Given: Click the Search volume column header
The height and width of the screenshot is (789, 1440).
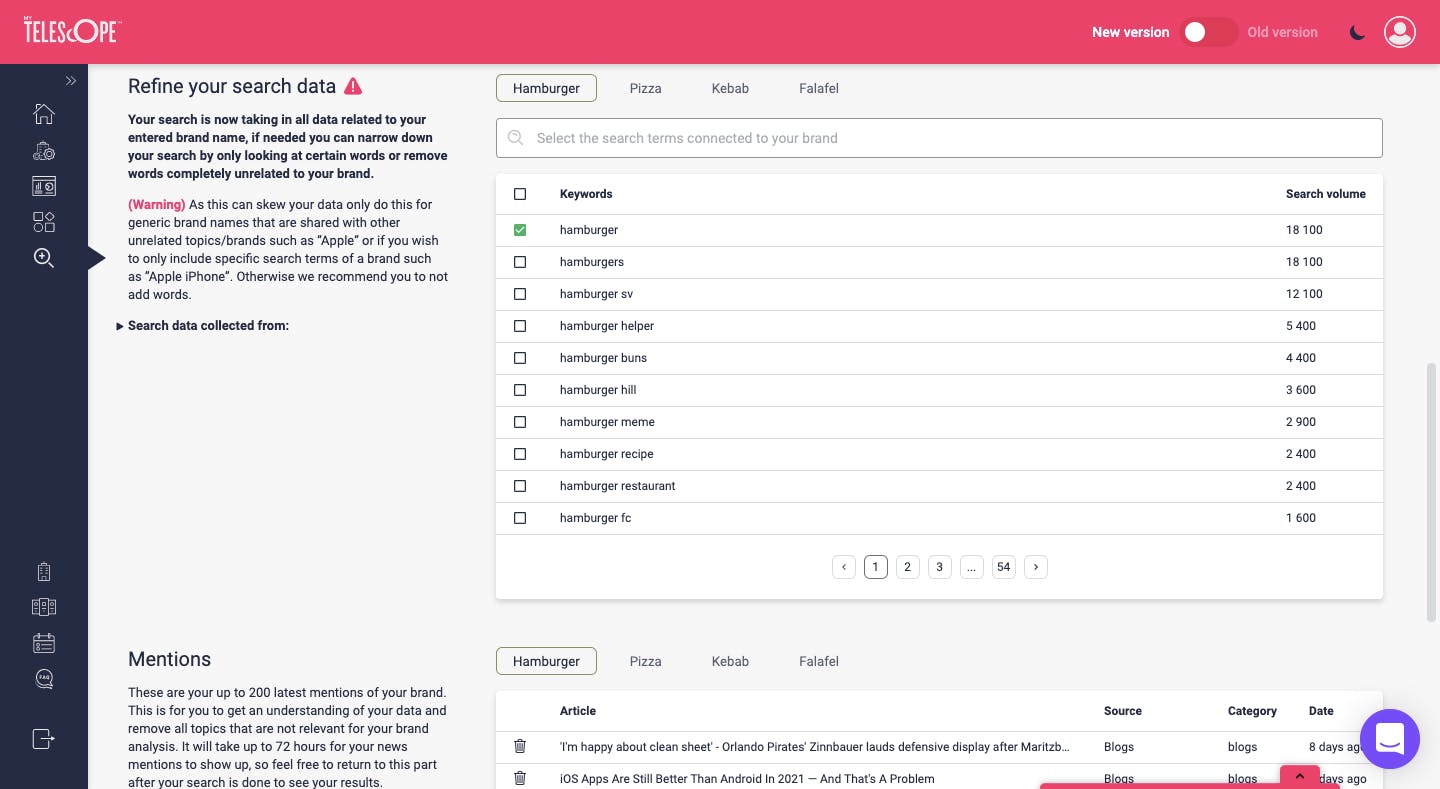Looking at the screenshot, I should [x=1326, y=194].
